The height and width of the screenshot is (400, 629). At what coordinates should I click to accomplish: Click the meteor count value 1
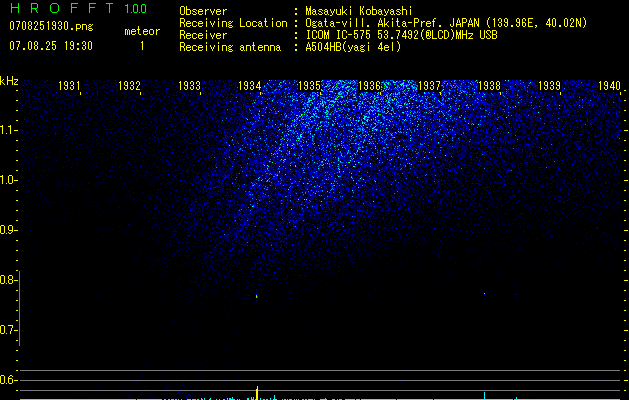click(x=142, y=46)
